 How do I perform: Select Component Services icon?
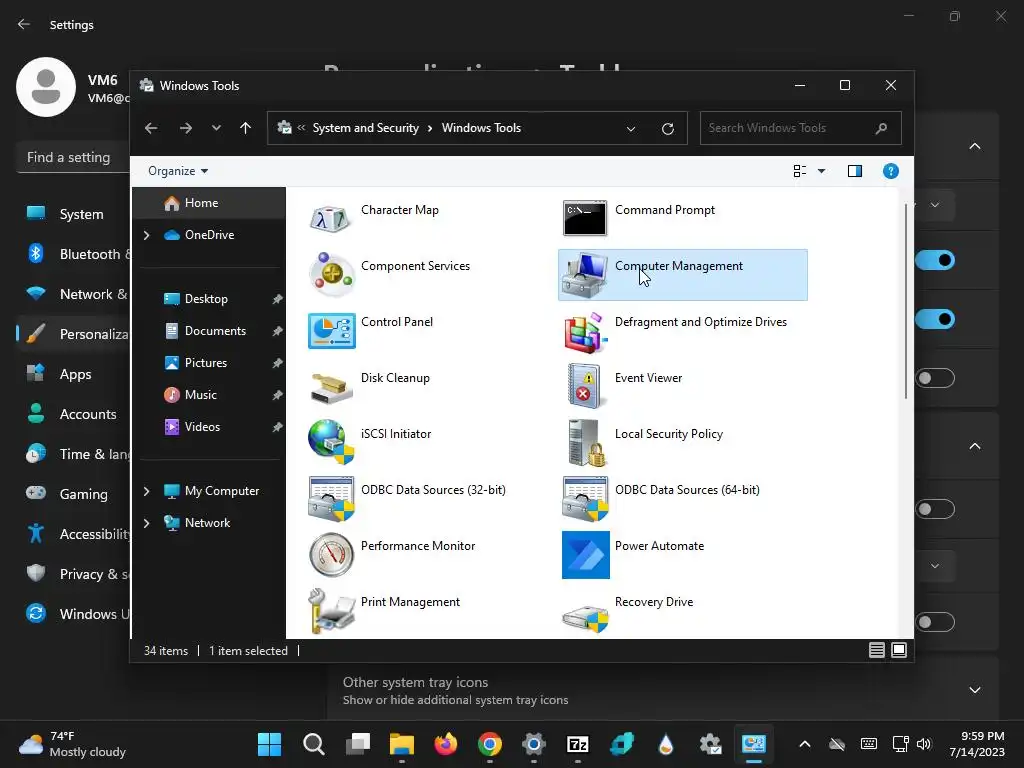pyautogui.click(x=331, y=274)
